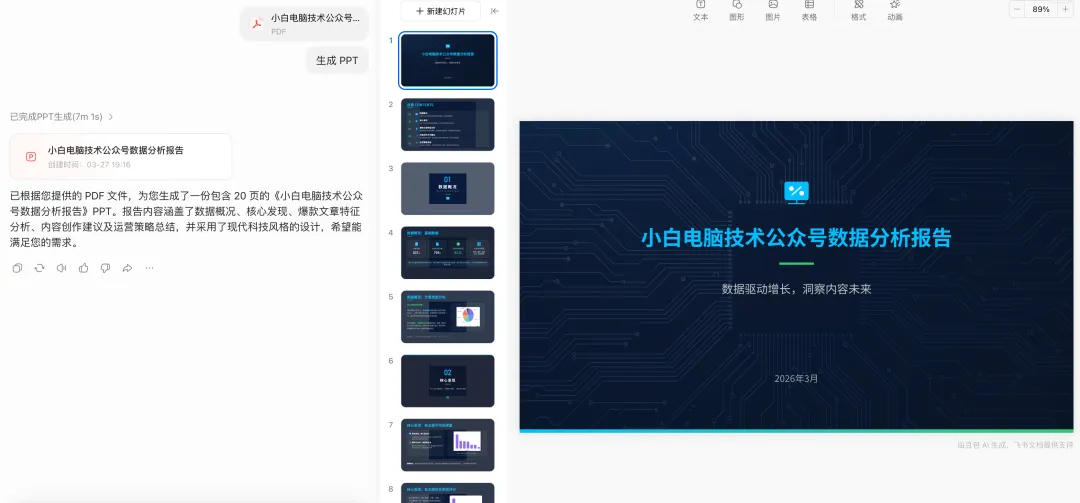This screenshot has height=503, width=1080.
Task: Select slide 7 thumbnail with bar chart
Action: [448, 444]
